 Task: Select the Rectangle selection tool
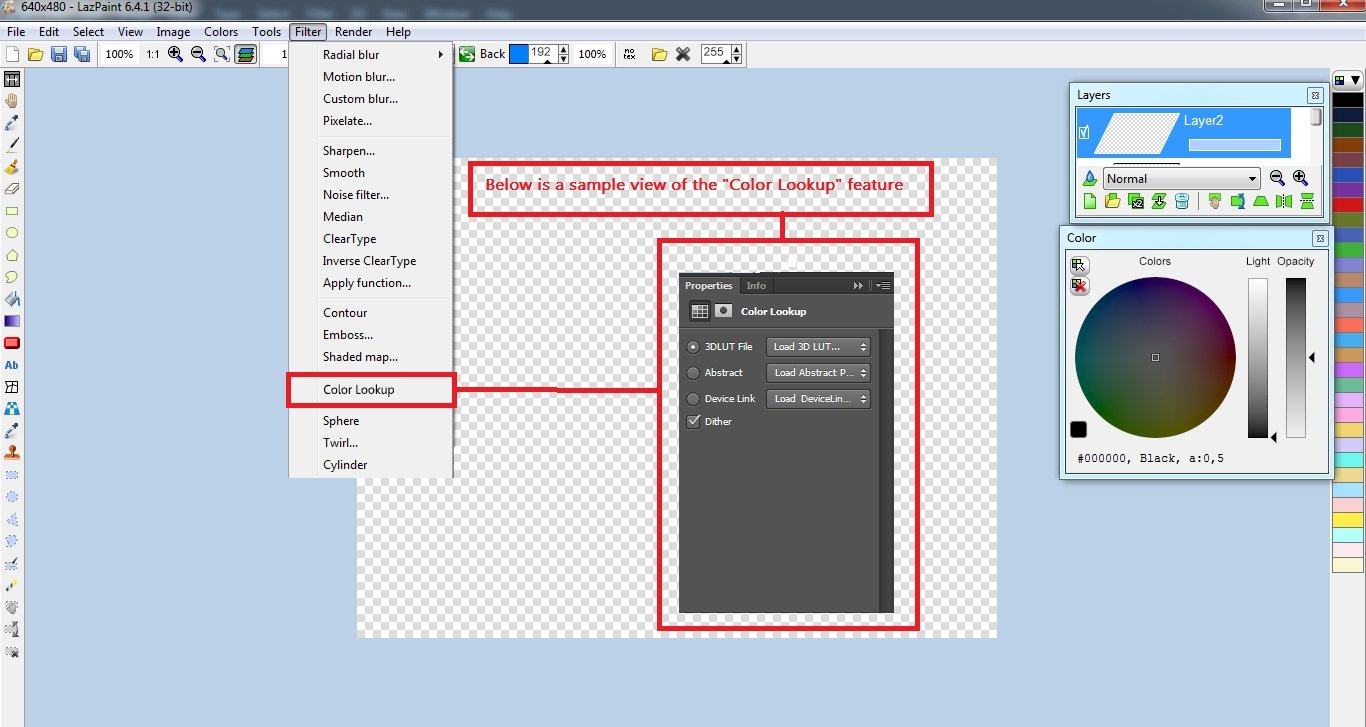coord(12,475)
